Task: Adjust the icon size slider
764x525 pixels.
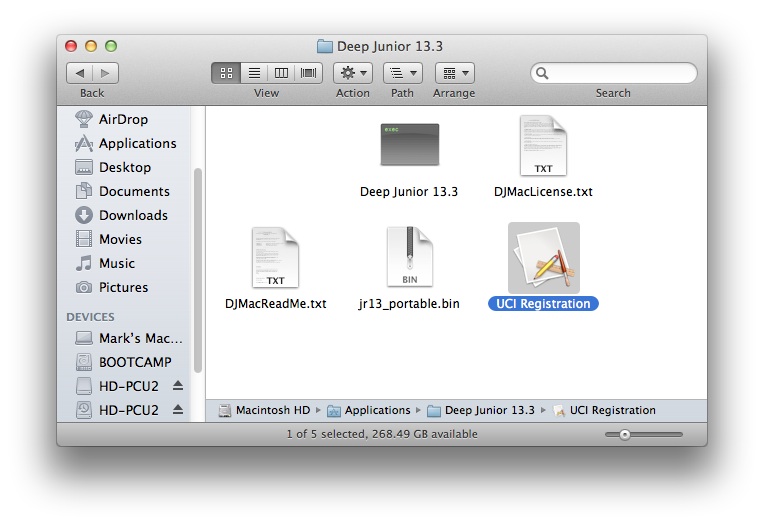Action: (x=625, y=434)
